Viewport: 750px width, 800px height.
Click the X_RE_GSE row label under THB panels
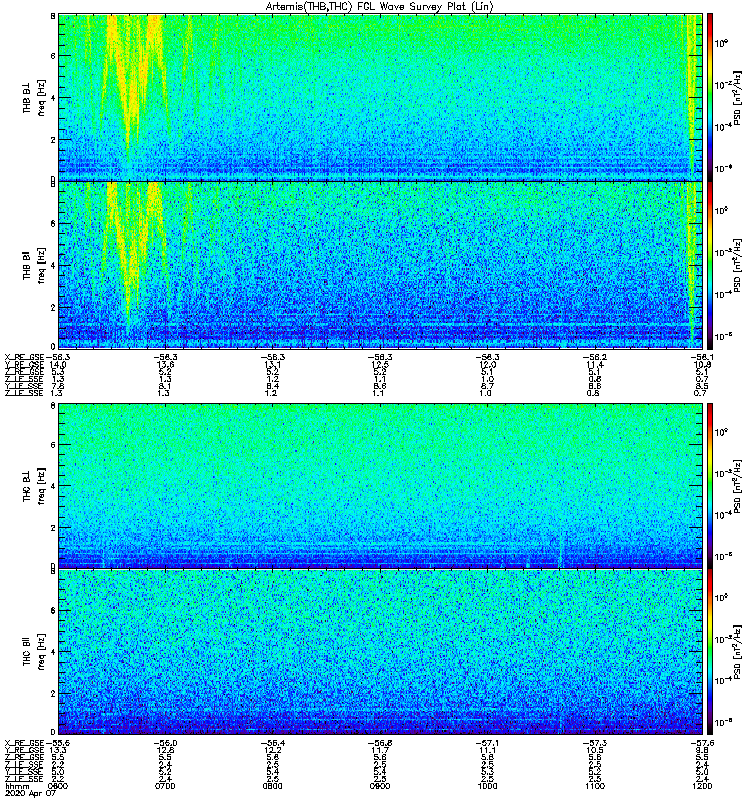[x=24, y=358]
